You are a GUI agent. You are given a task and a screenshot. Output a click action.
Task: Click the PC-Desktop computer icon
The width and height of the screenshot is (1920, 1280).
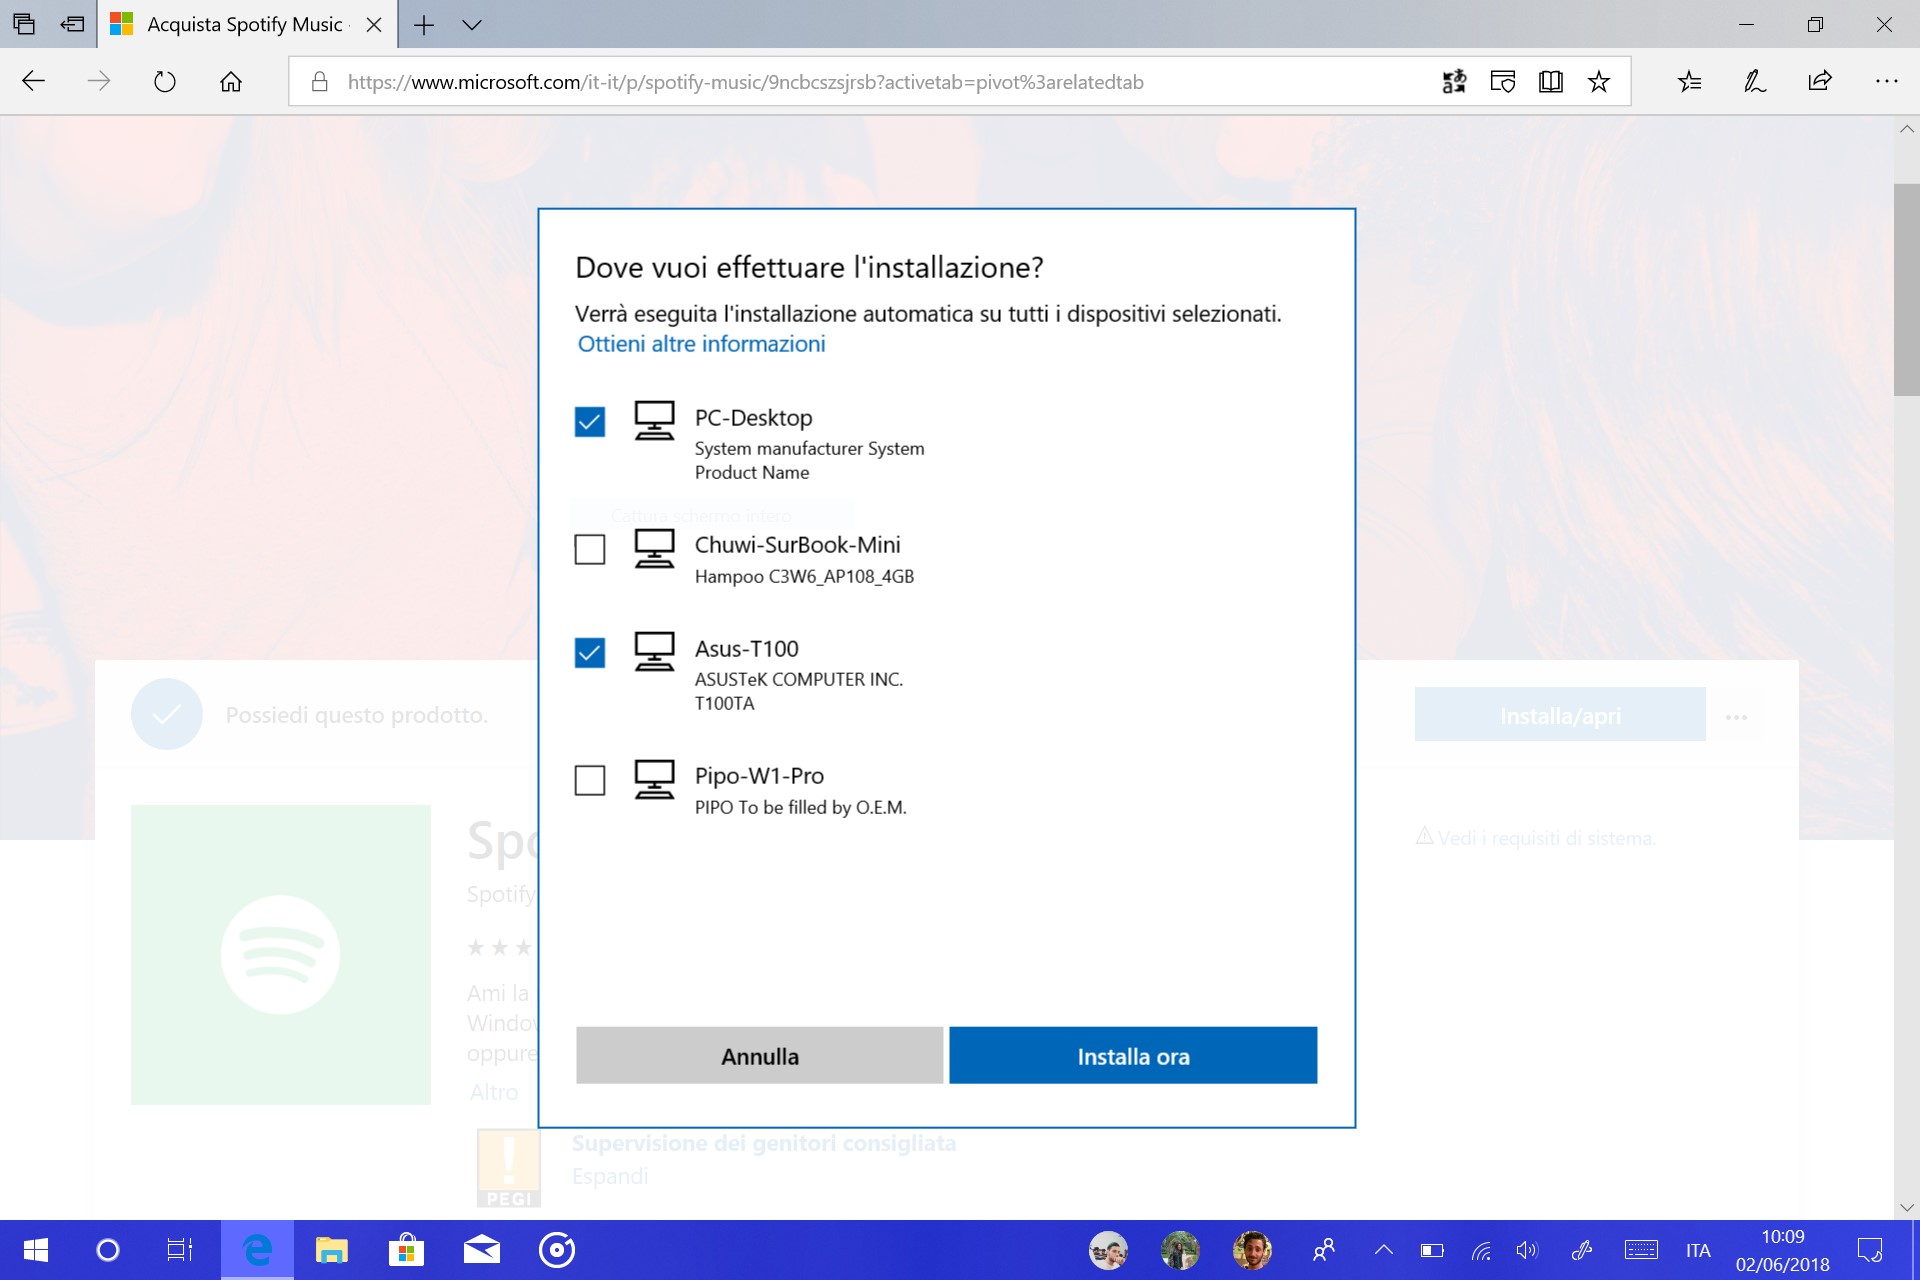pos(655,421)
